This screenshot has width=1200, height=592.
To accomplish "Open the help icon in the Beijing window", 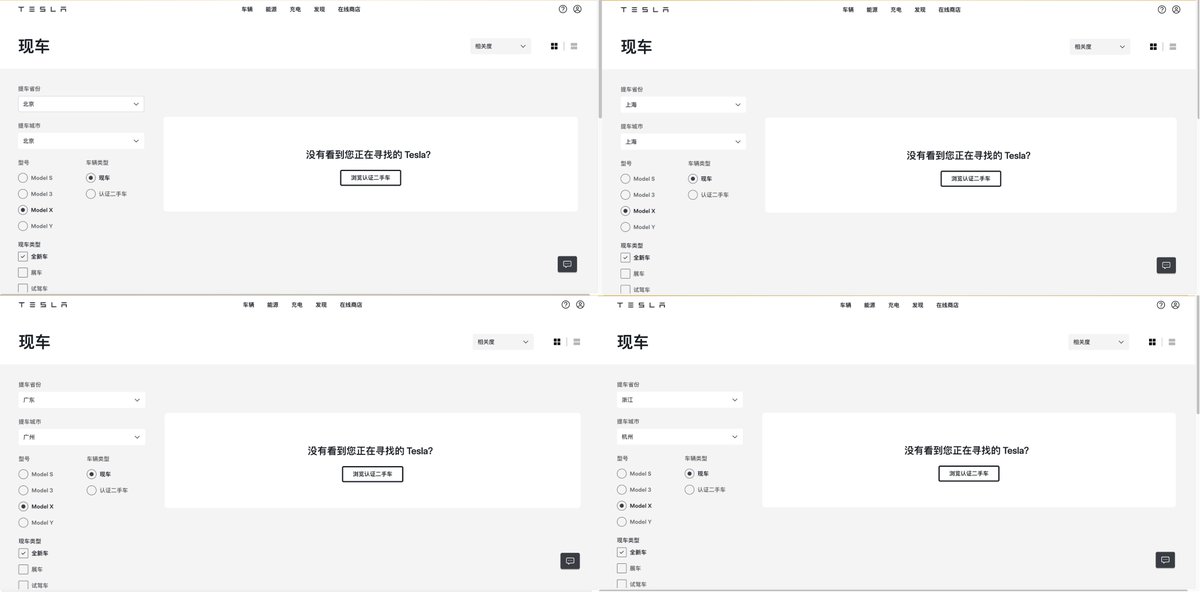I will click(563, 9).
